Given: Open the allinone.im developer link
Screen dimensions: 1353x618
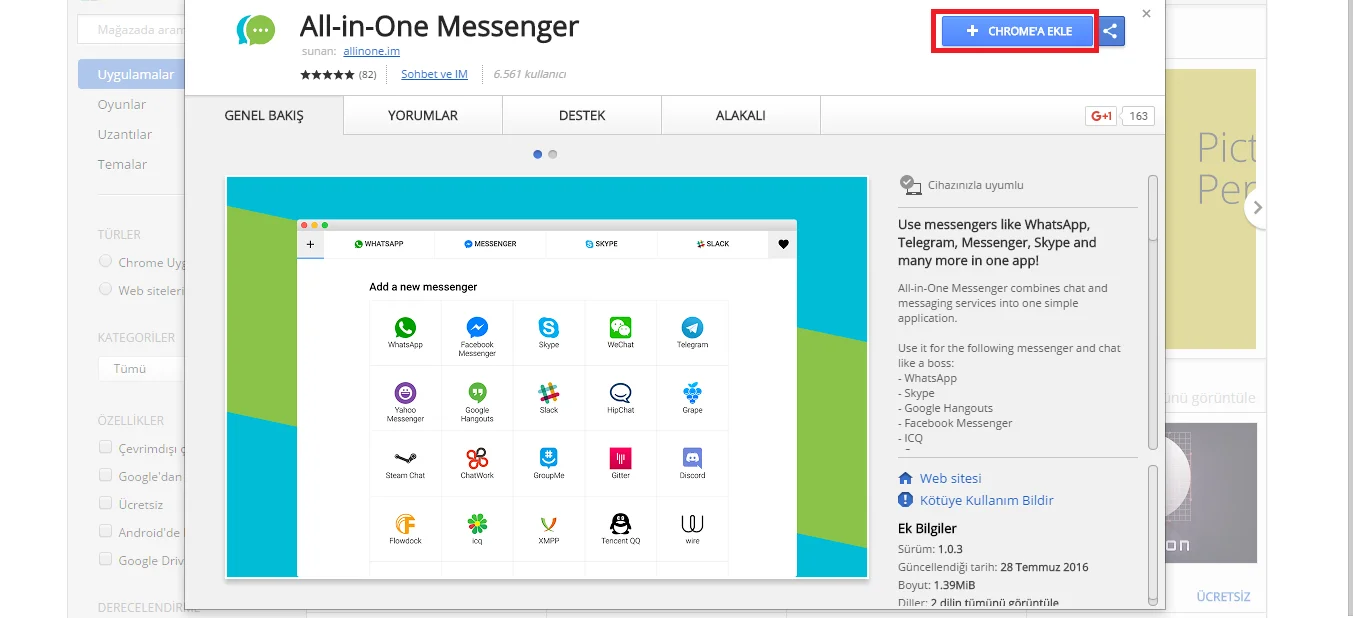Looking at the screenshot, I should (371, 51).
